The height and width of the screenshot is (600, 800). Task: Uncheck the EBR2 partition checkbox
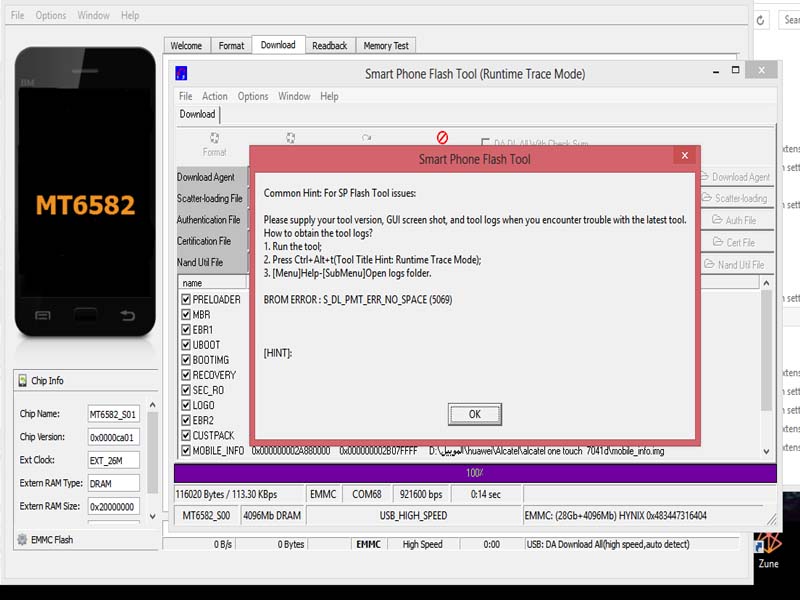186,420
